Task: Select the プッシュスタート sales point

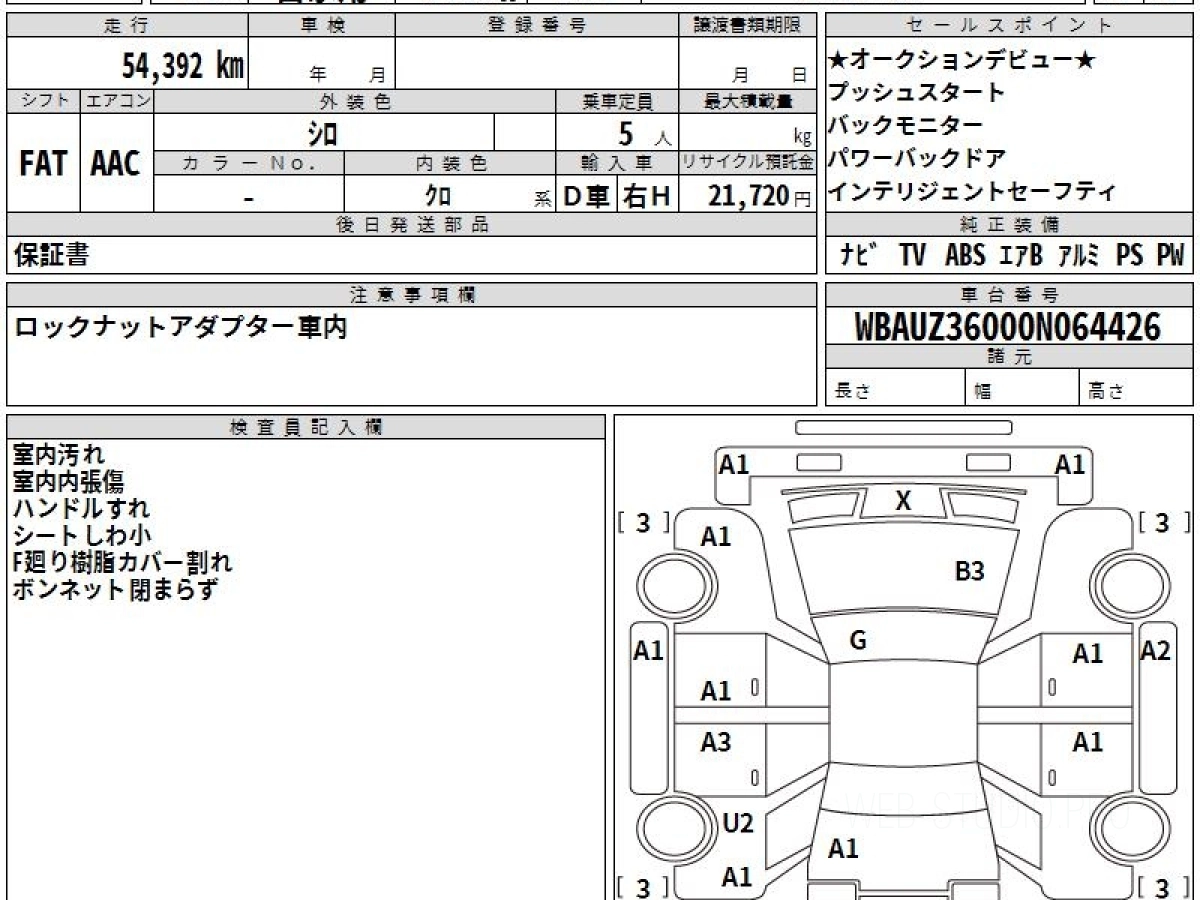Action: (916, 93)
